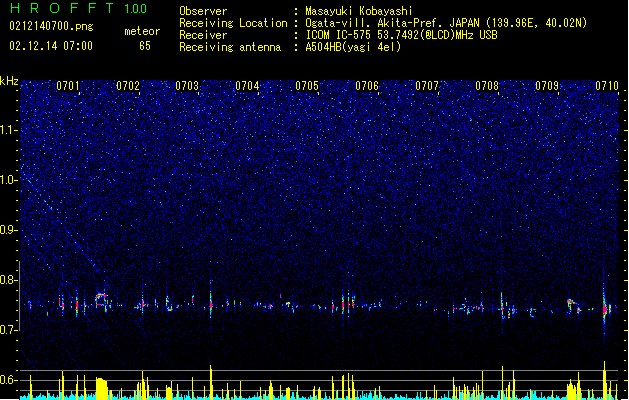
Task: Click the 0705 time marker
Action: click(307, 86)
